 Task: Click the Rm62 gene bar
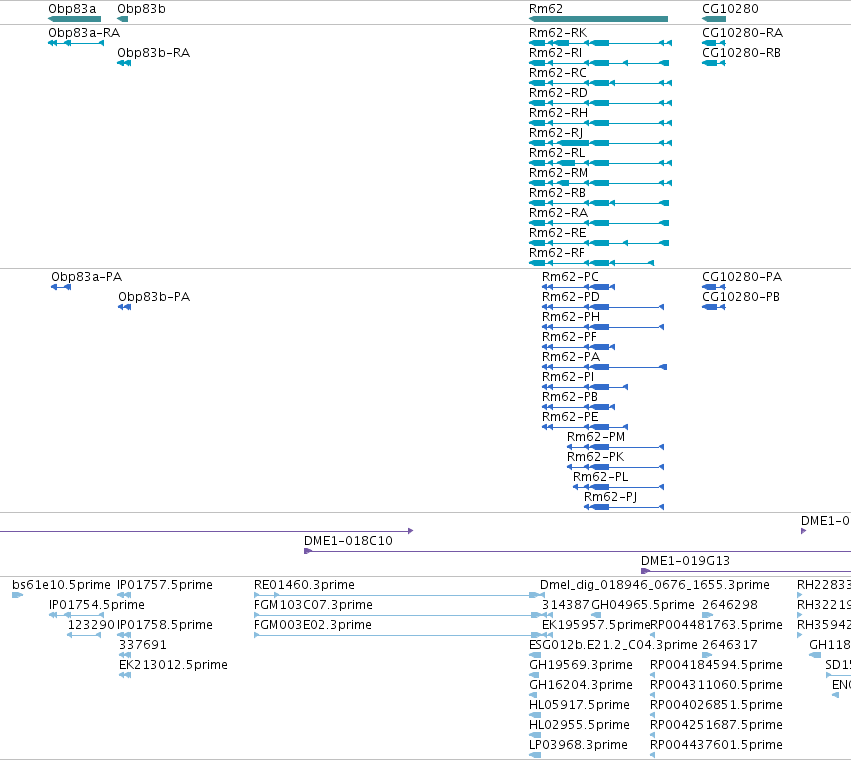599,19
